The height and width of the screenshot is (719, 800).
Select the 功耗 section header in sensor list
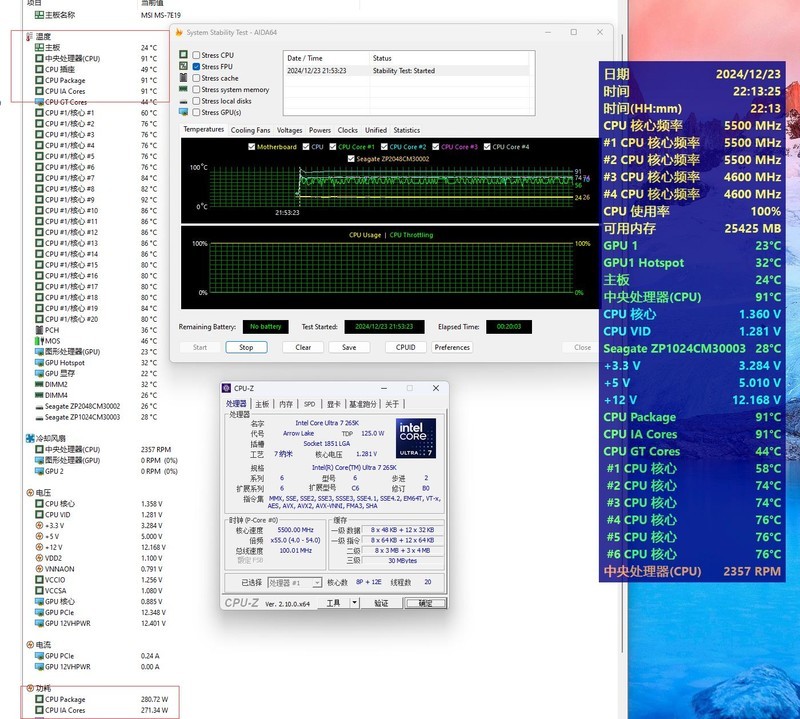pos(43,688)
